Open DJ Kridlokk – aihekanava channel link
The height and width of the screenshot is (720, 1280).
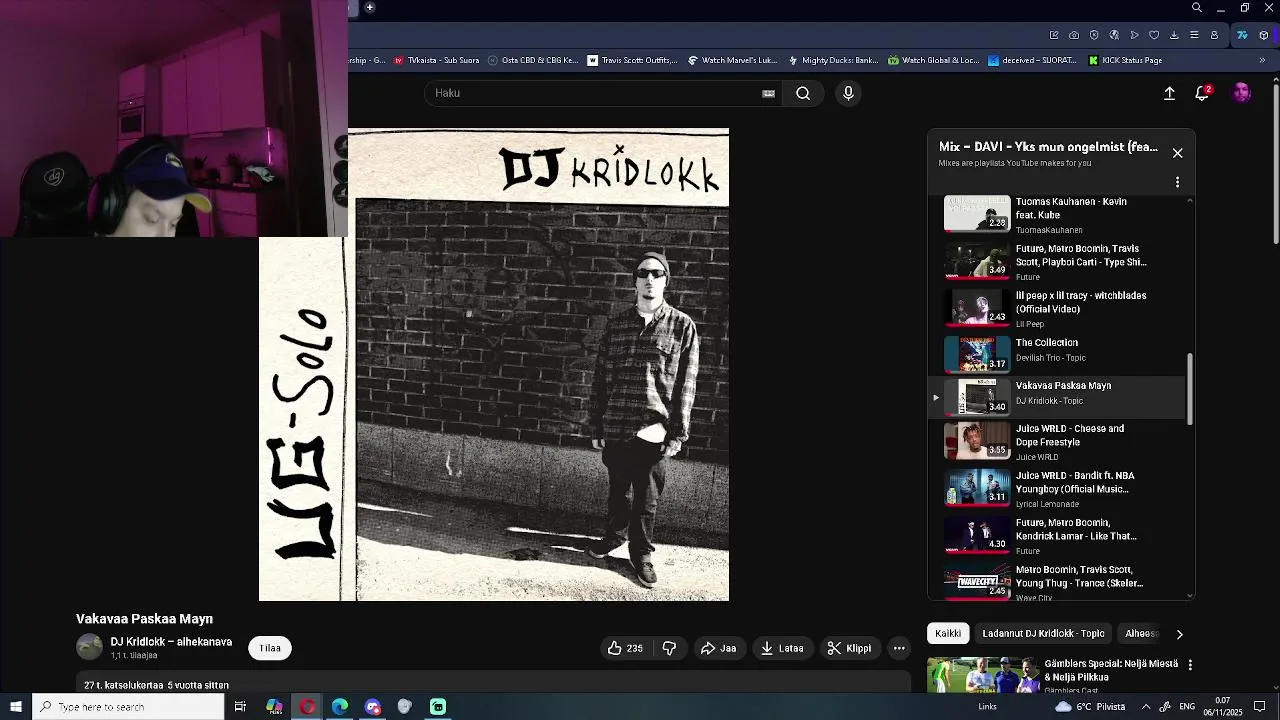(x=171, y=642)
